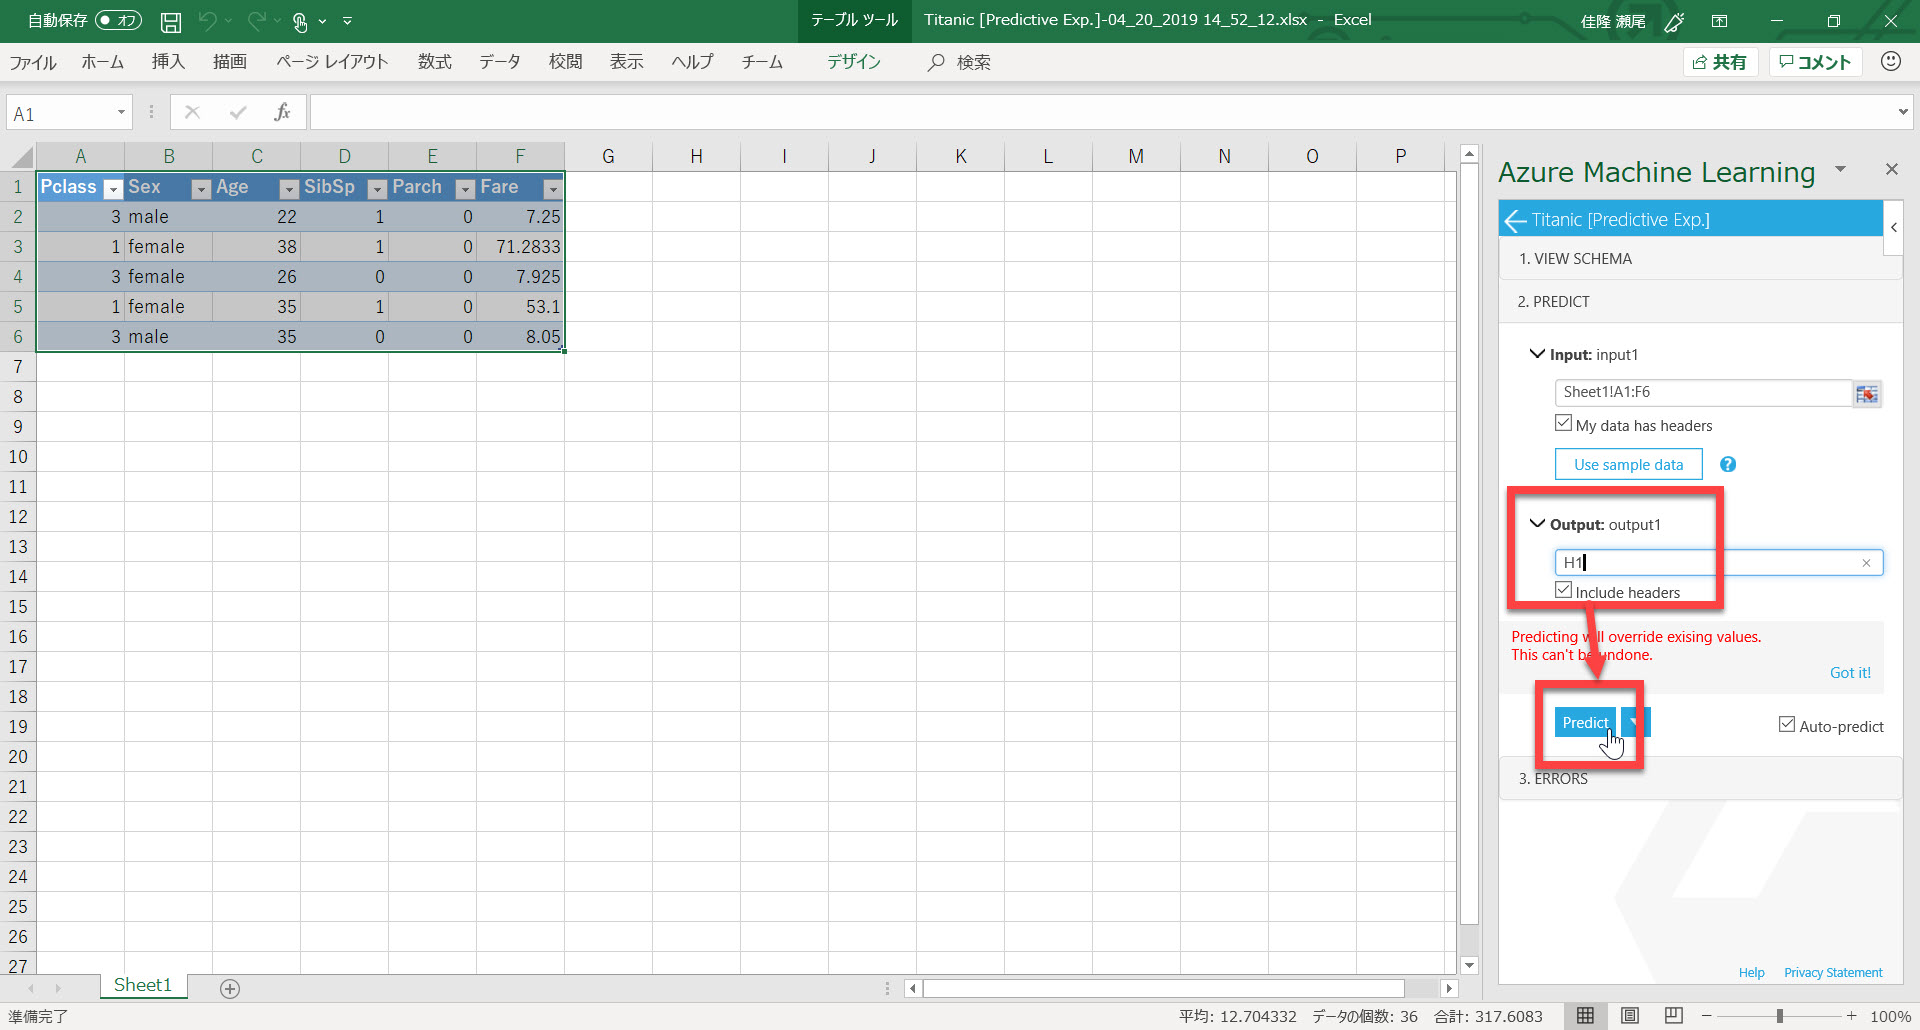Open the SibSp column filter dropdown

point(377,189)
